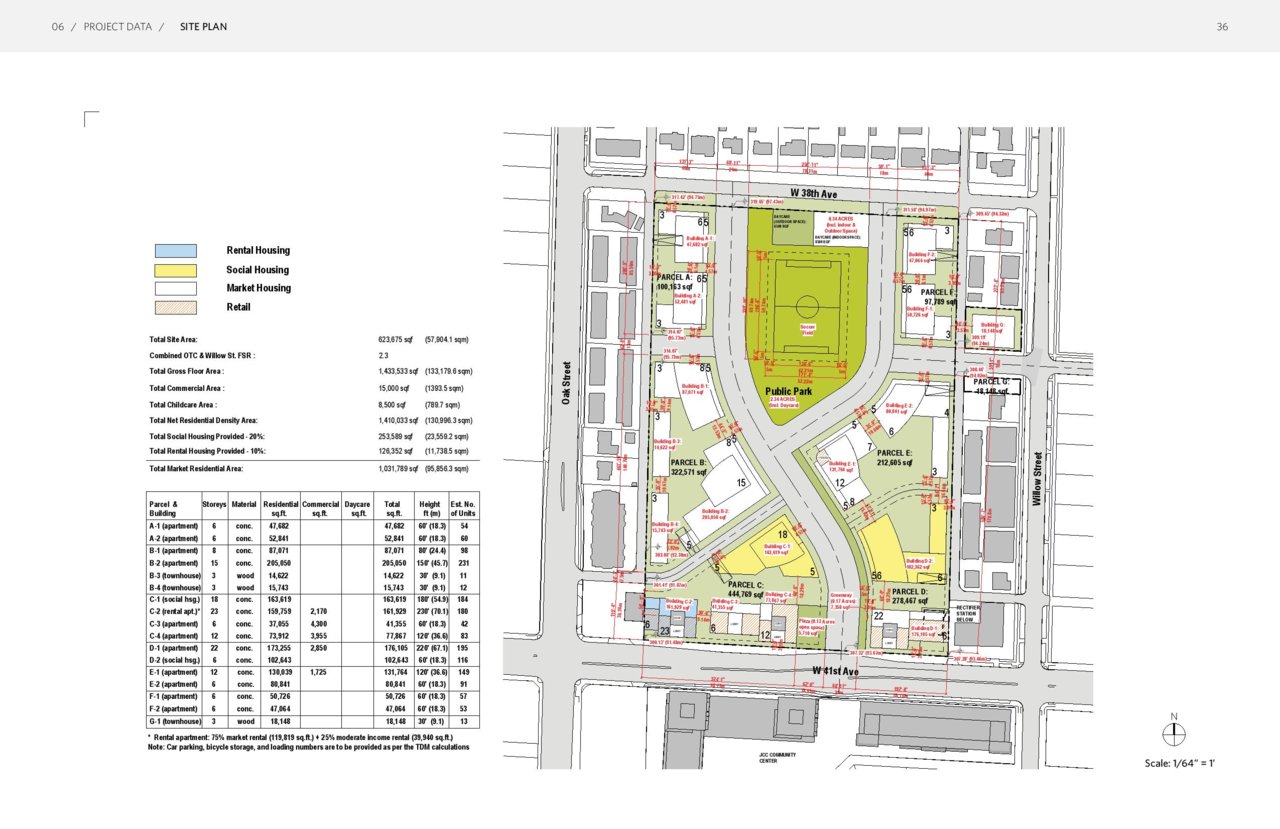Click the 'Market Housing' legend label
1280x829 pixels.
(x=259, y=288)
